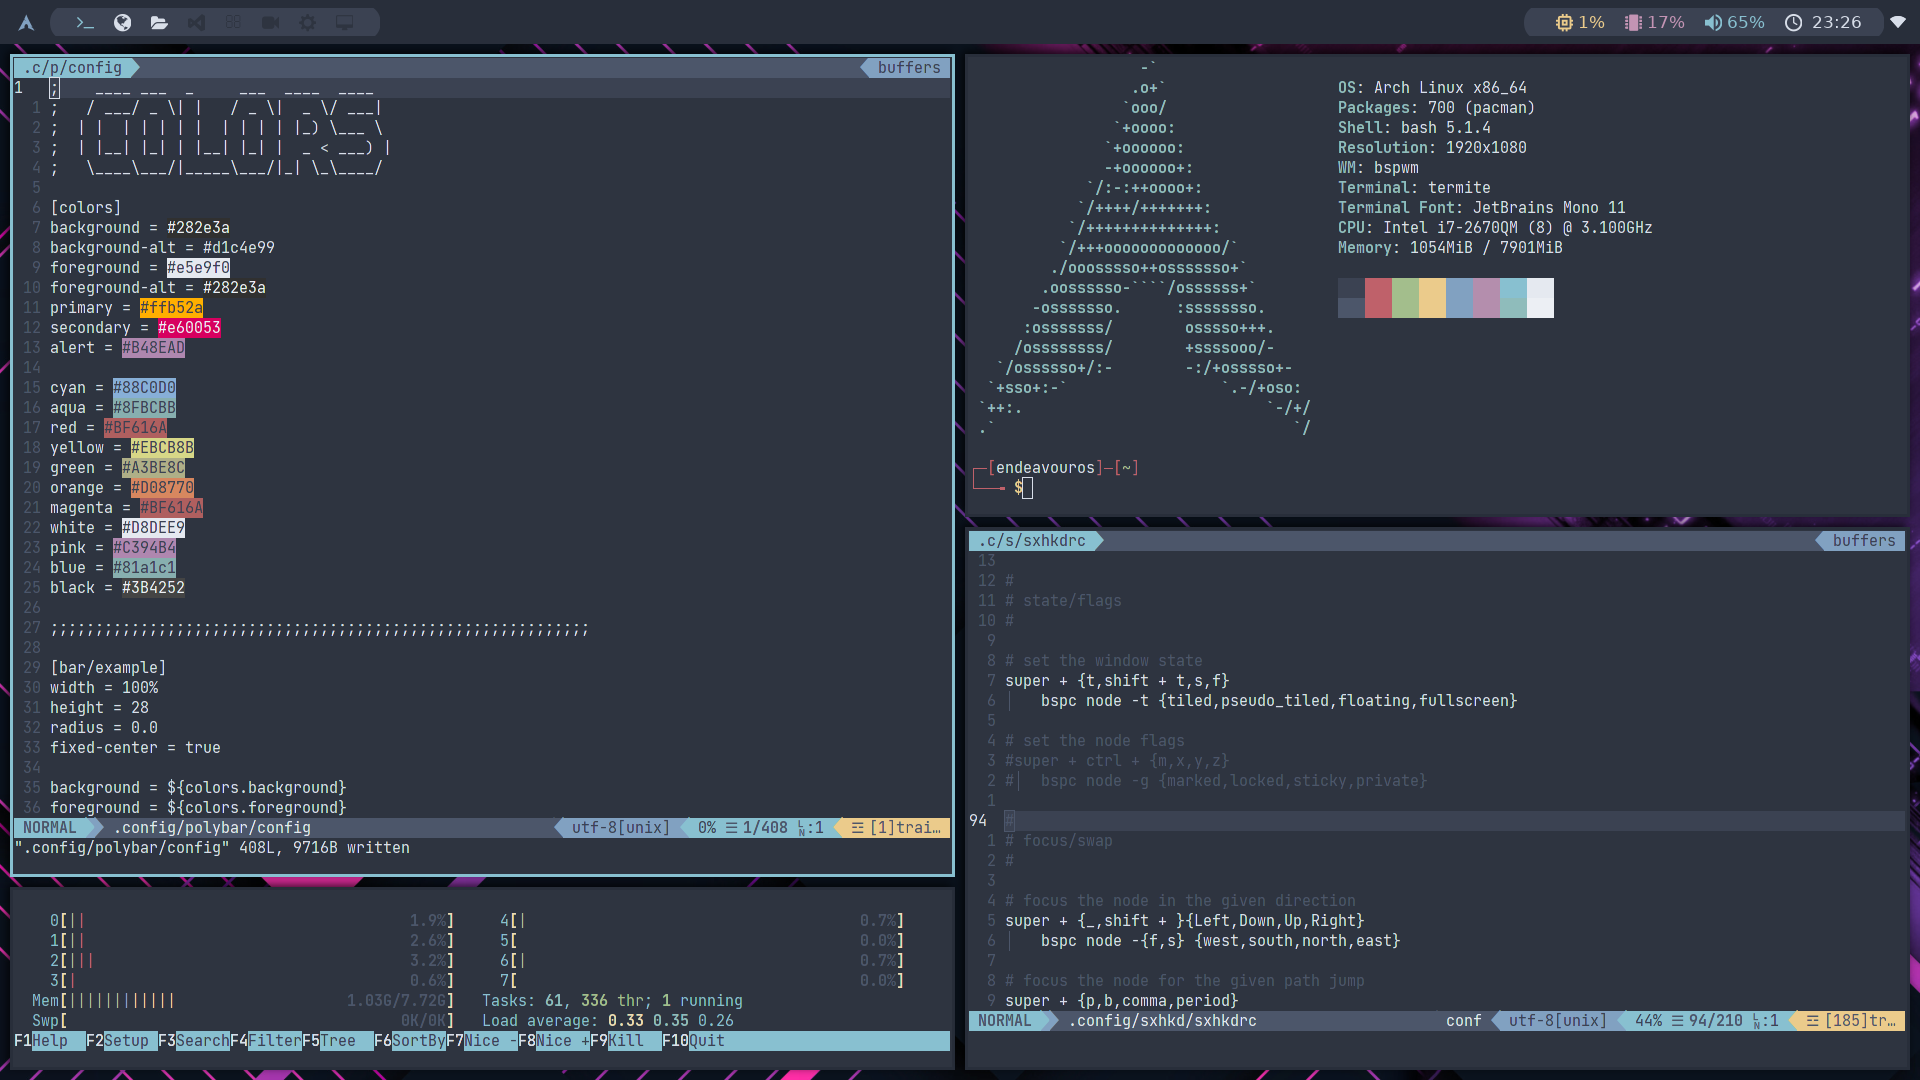Click the CPU 2 usage bar showing 3.2%
This screenshot has height=1080, width=1920.
pyautogui.click(x=252, y=960)
